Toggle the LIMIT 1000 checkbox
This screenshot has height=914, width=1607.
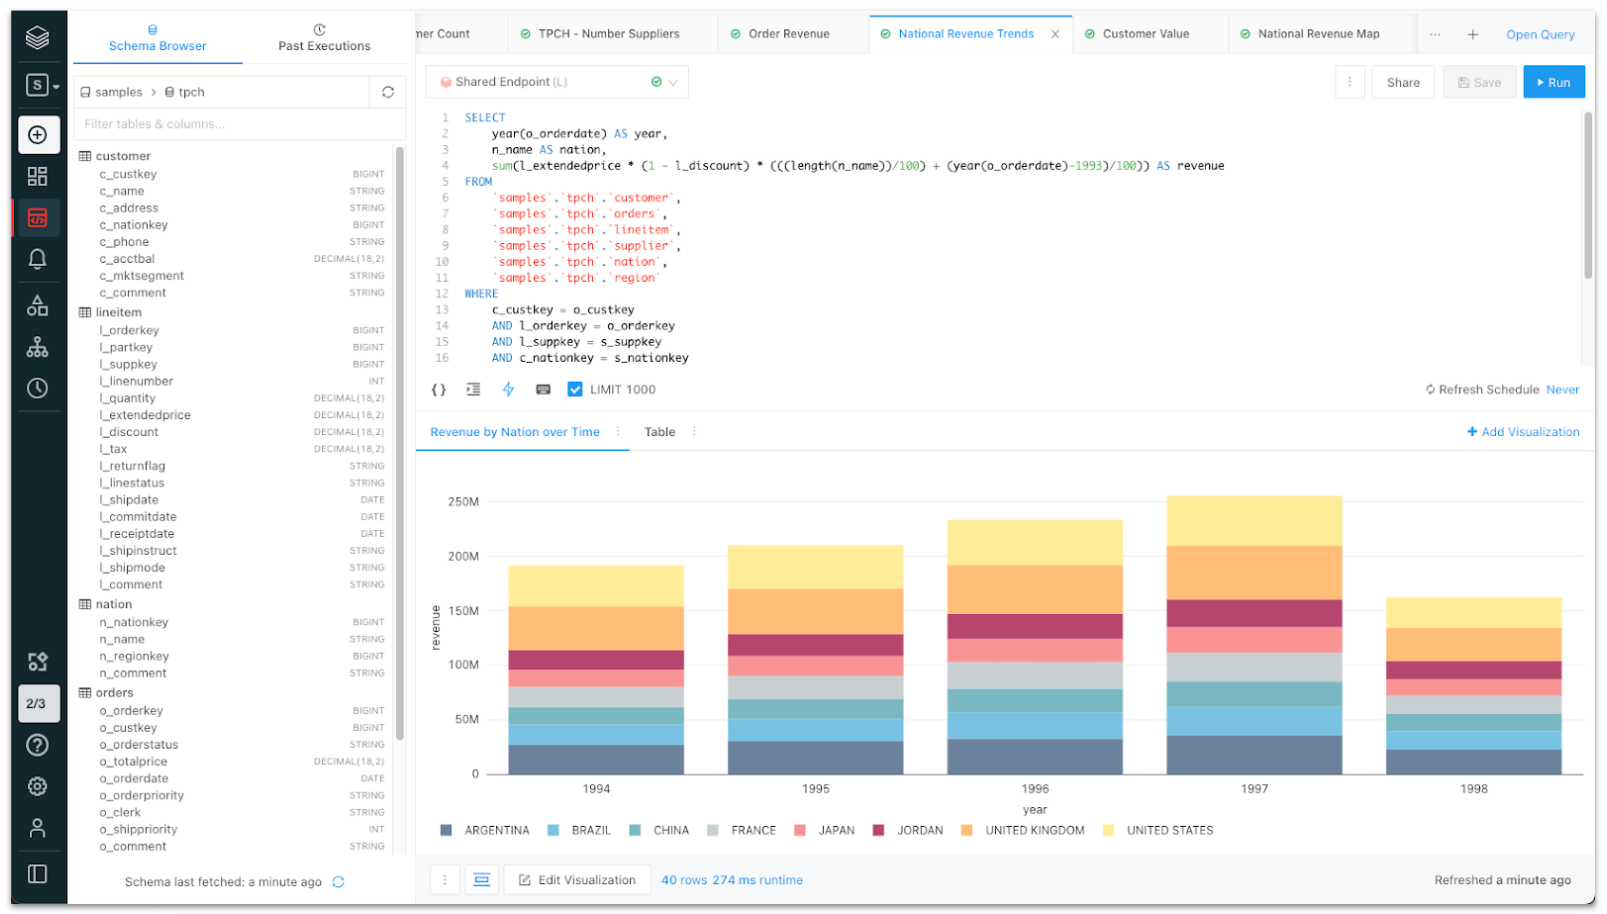click(575, 390)
